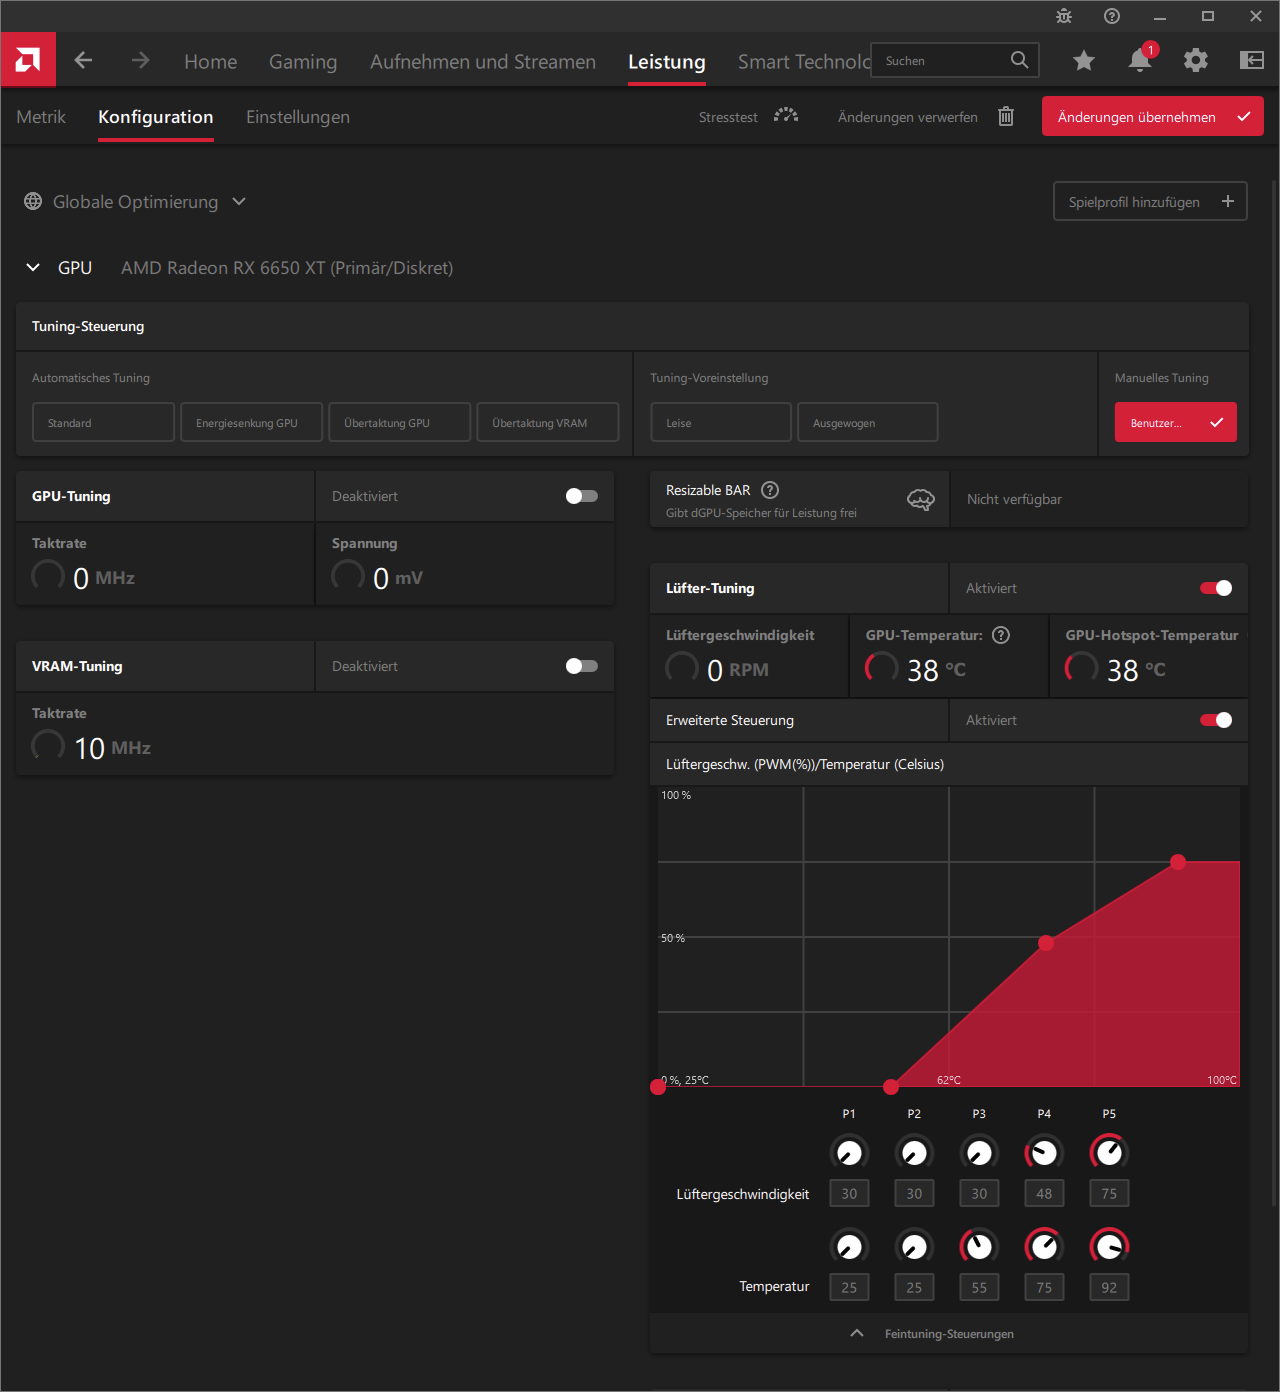Click the Stresstest label
The width and height of the screenshot is (1280, 1392).
728,117
